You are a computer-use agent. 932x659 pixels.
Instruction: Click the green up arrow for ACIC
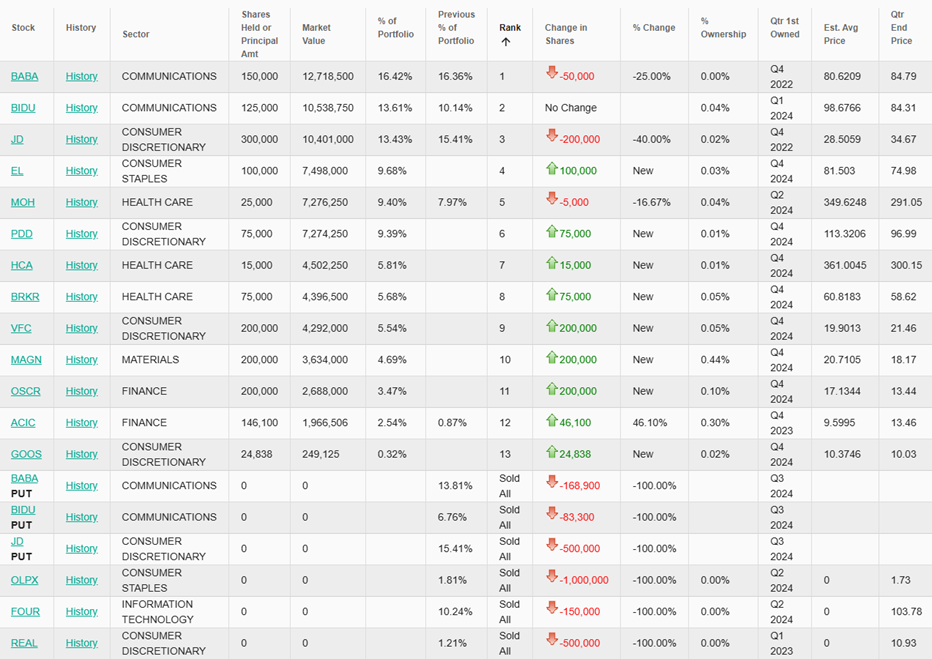551,420
